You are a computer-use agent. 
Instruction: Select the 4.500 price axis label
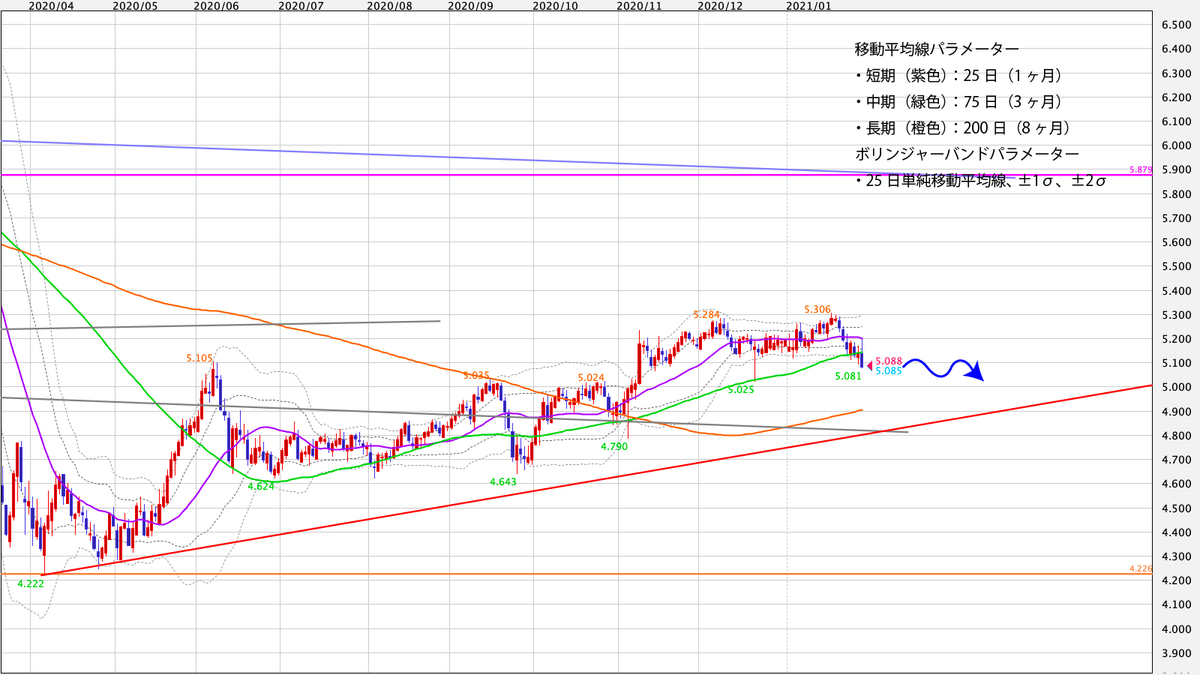[1177, 508]
